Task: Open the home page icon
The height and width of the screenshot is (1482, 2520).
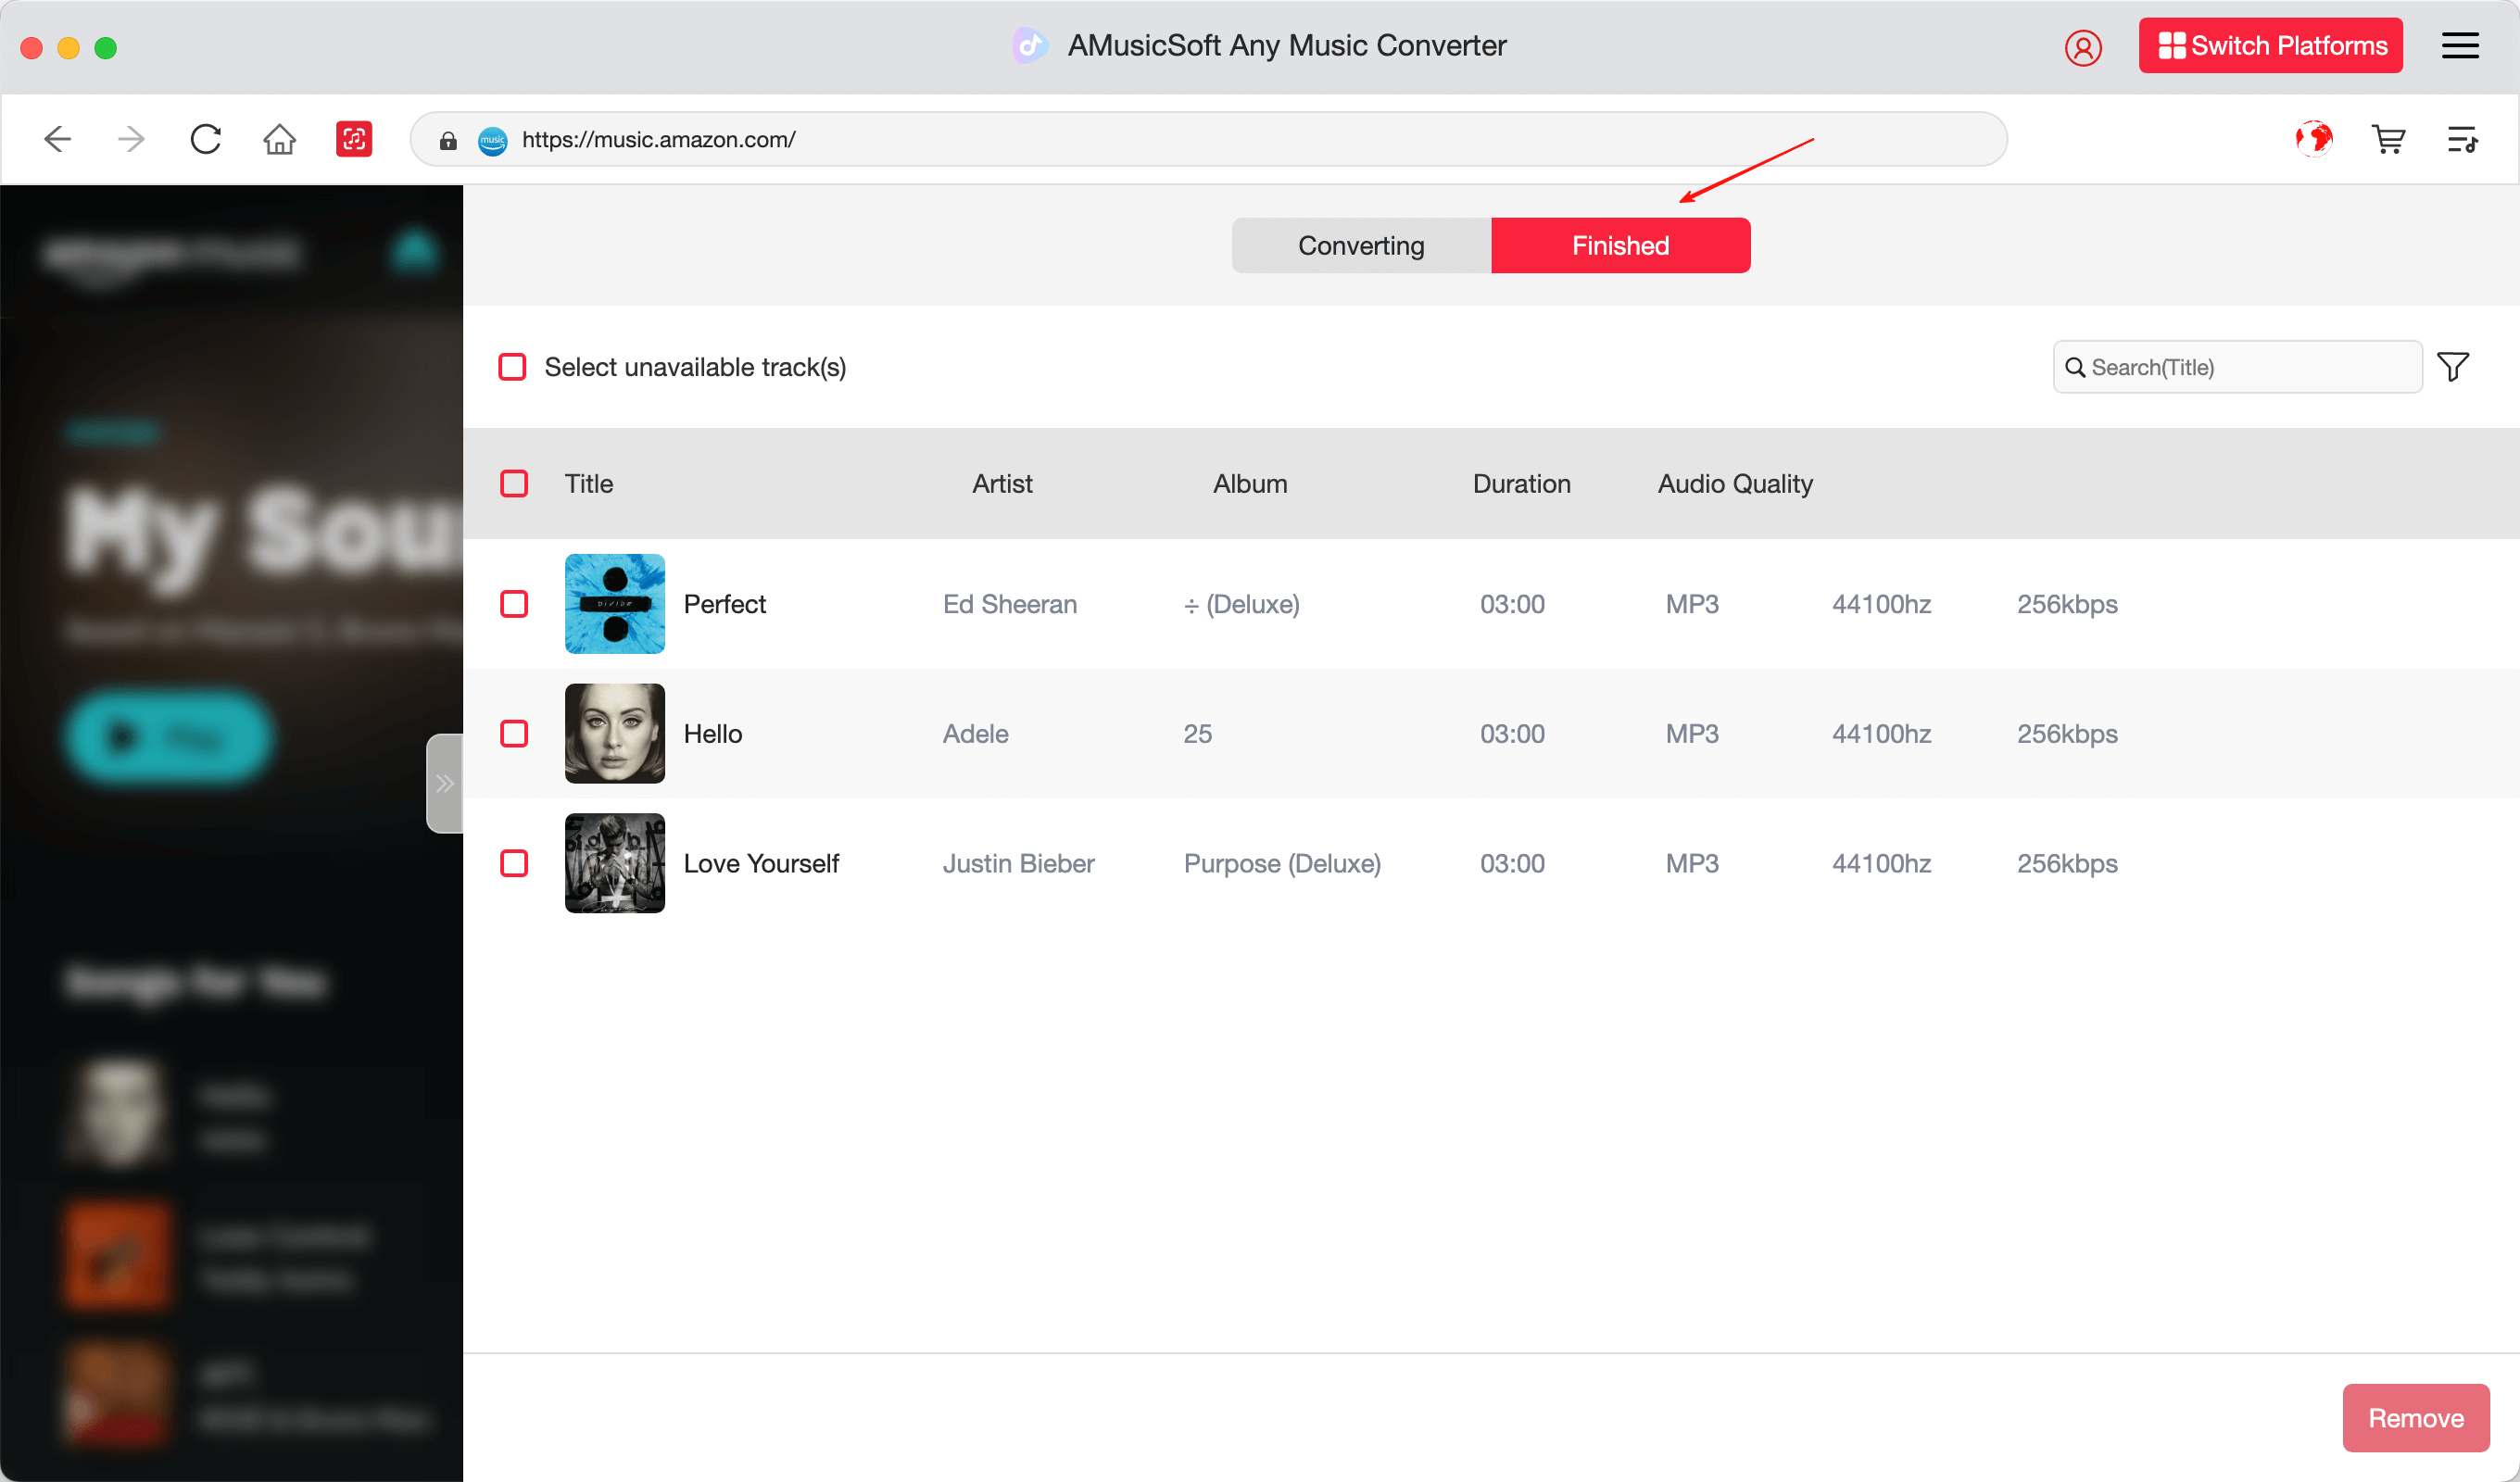Action: pos(279,139)
